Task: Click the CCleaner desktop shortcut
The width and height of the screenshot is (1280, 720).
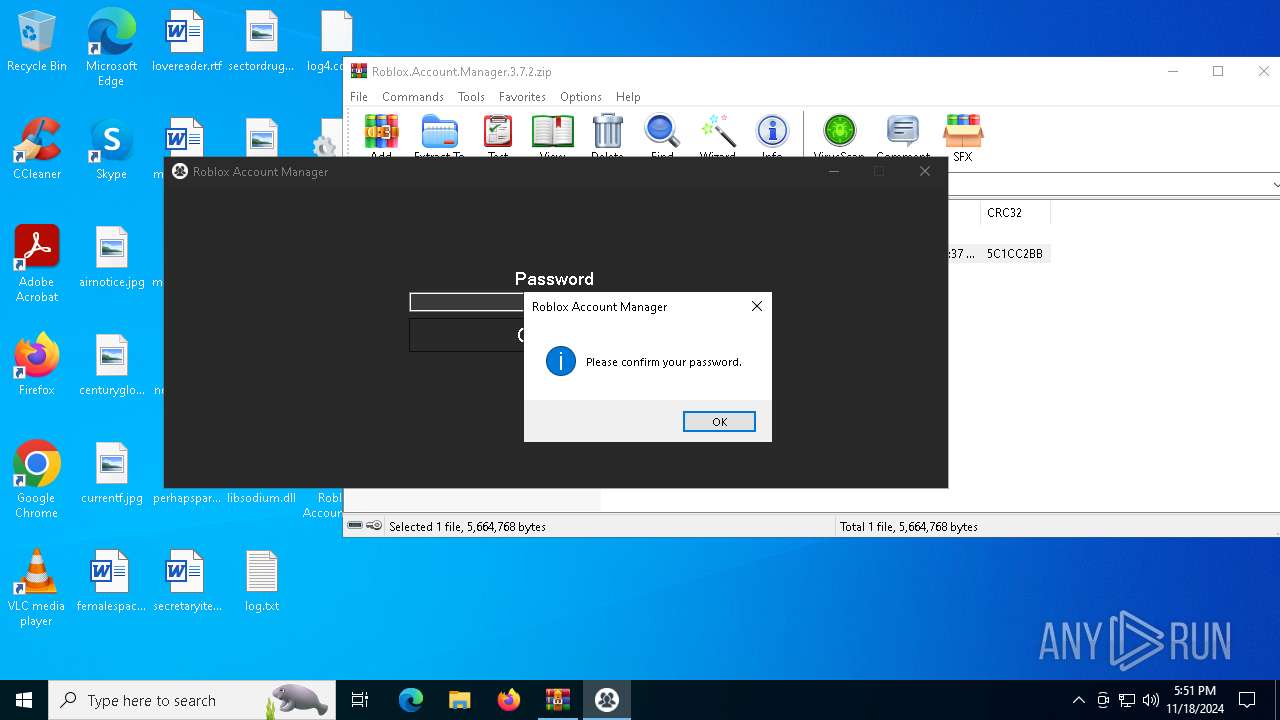Action: point(37,150)
